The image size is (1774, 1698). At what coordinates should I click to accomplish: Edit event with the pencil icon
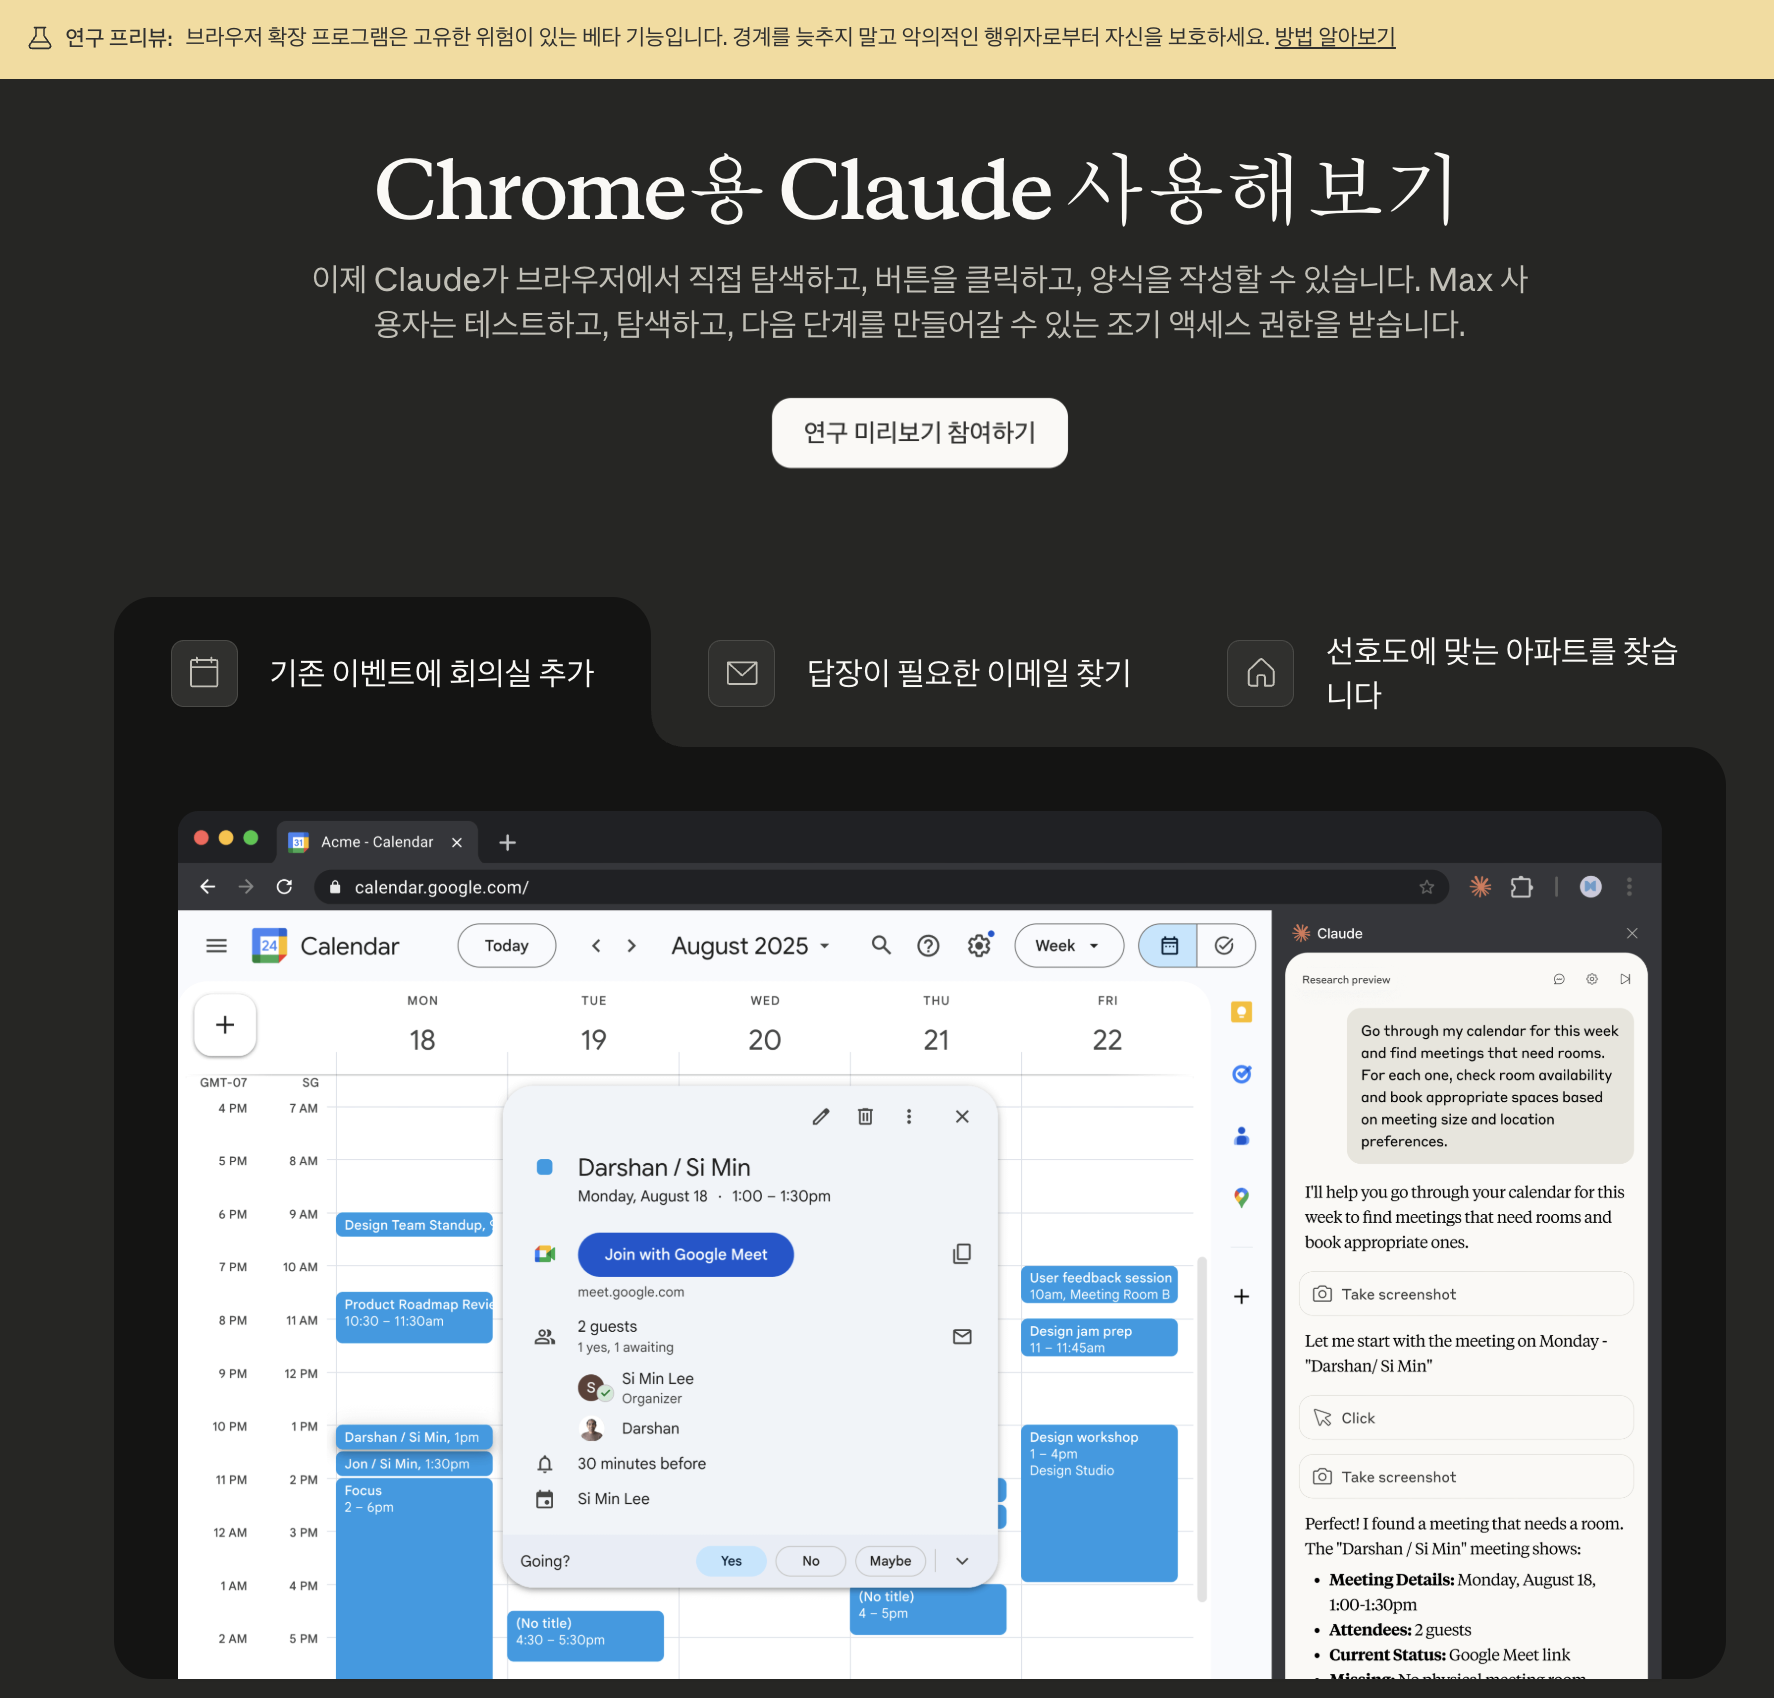coord(821,1117)
